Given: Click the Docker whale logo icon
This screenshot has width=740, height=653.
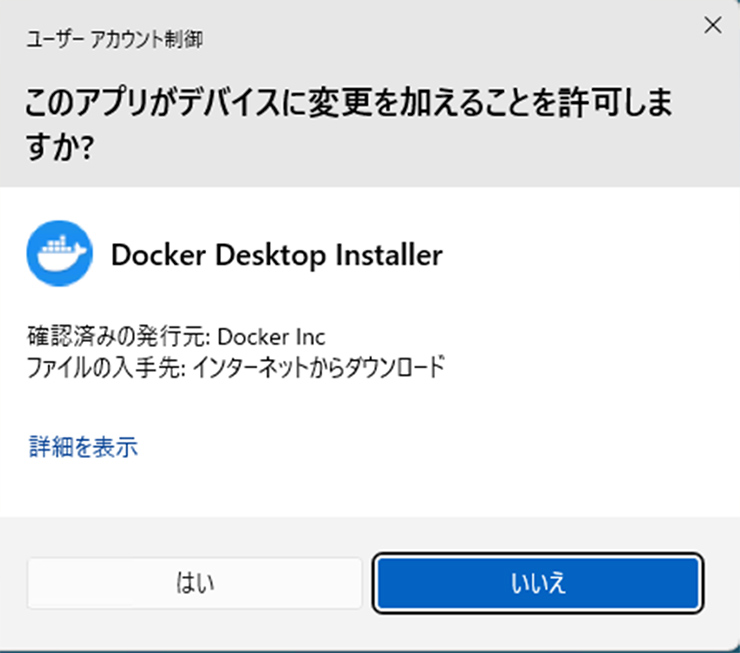Looking at the screenshot, I should click(59, 255).
